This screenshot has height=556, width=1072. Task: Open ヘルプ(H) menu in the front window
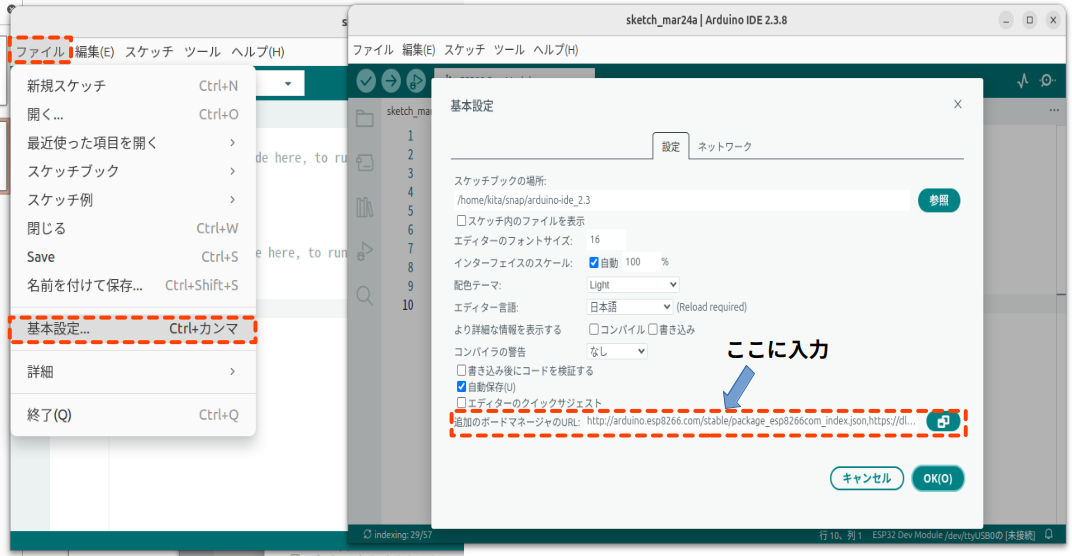click(555, 50)
